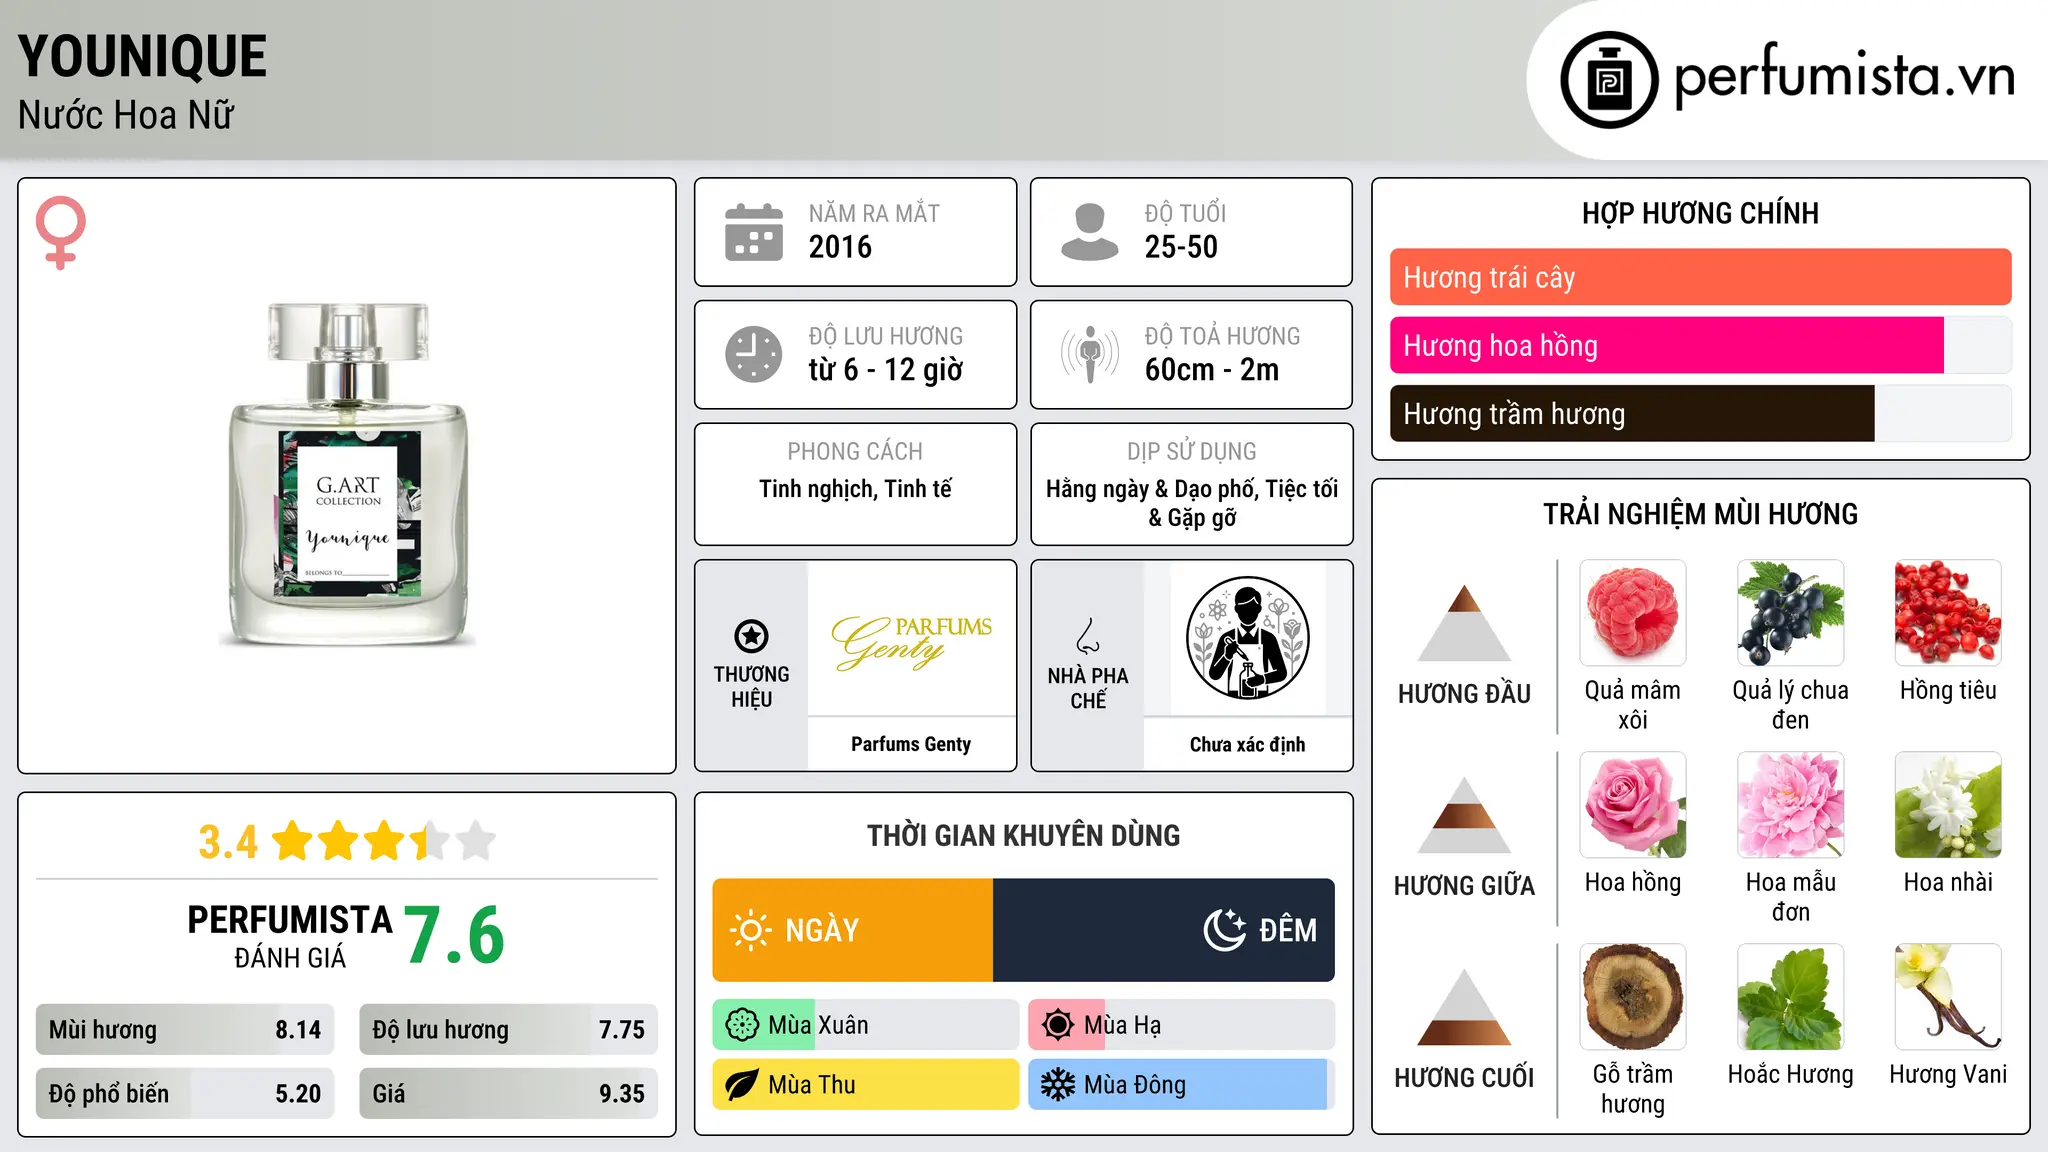Click the pink Mùa Hạ season bar
This screenshot has height=1152, width=2048.
[x=1067, y=1025]
